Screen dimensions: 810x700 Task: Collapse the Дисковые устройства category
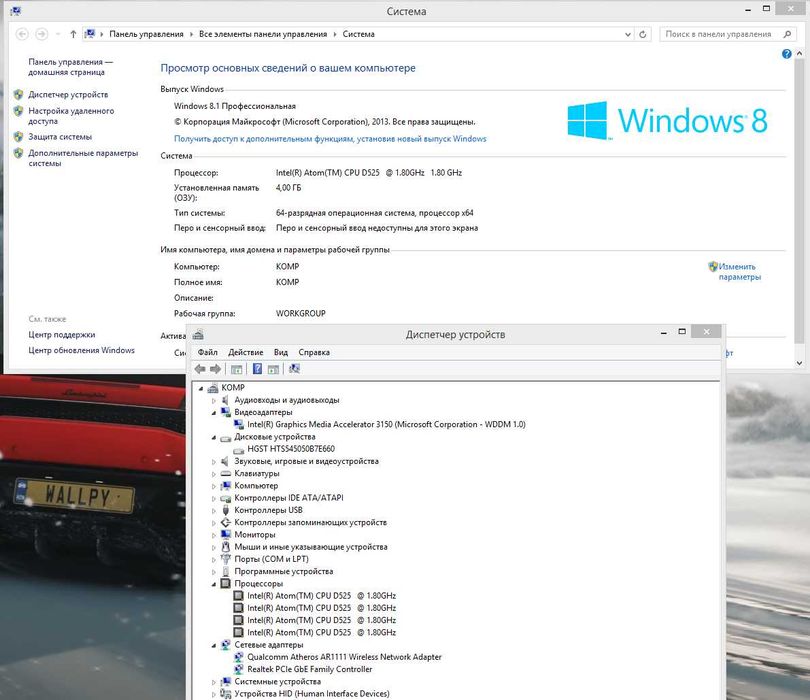(214, 438)
